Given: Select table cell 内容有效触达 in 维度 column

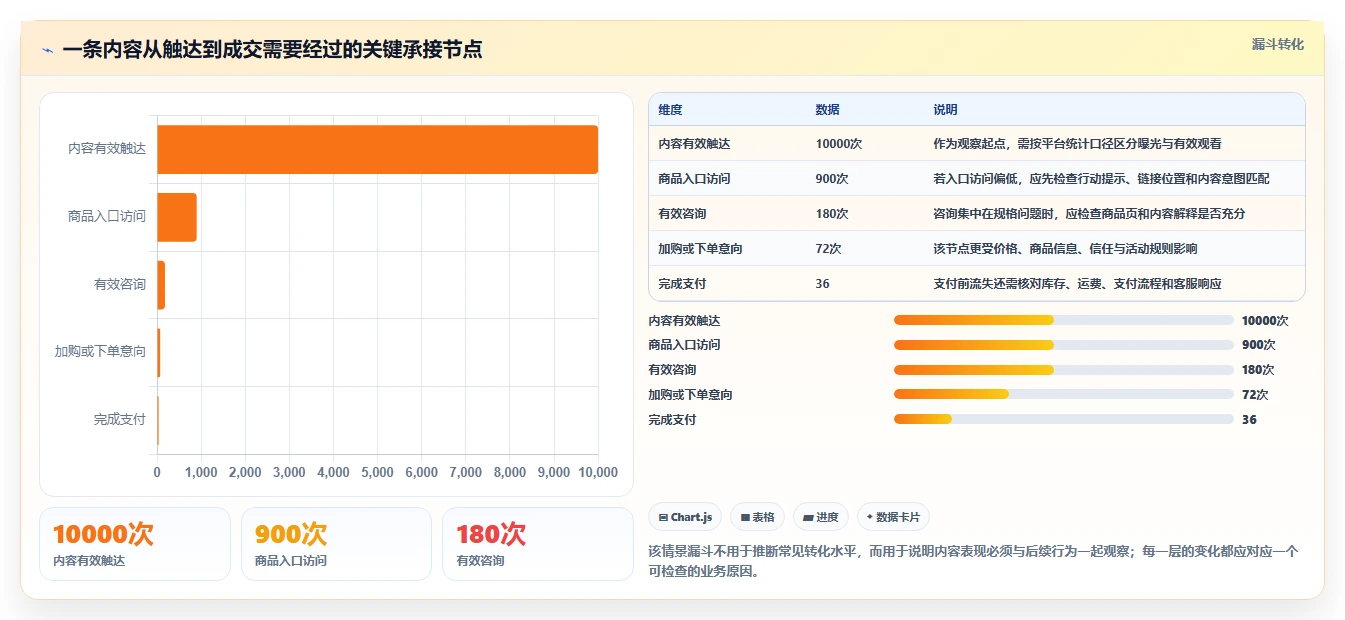Looking at the screenshot, I should point(694,144).
